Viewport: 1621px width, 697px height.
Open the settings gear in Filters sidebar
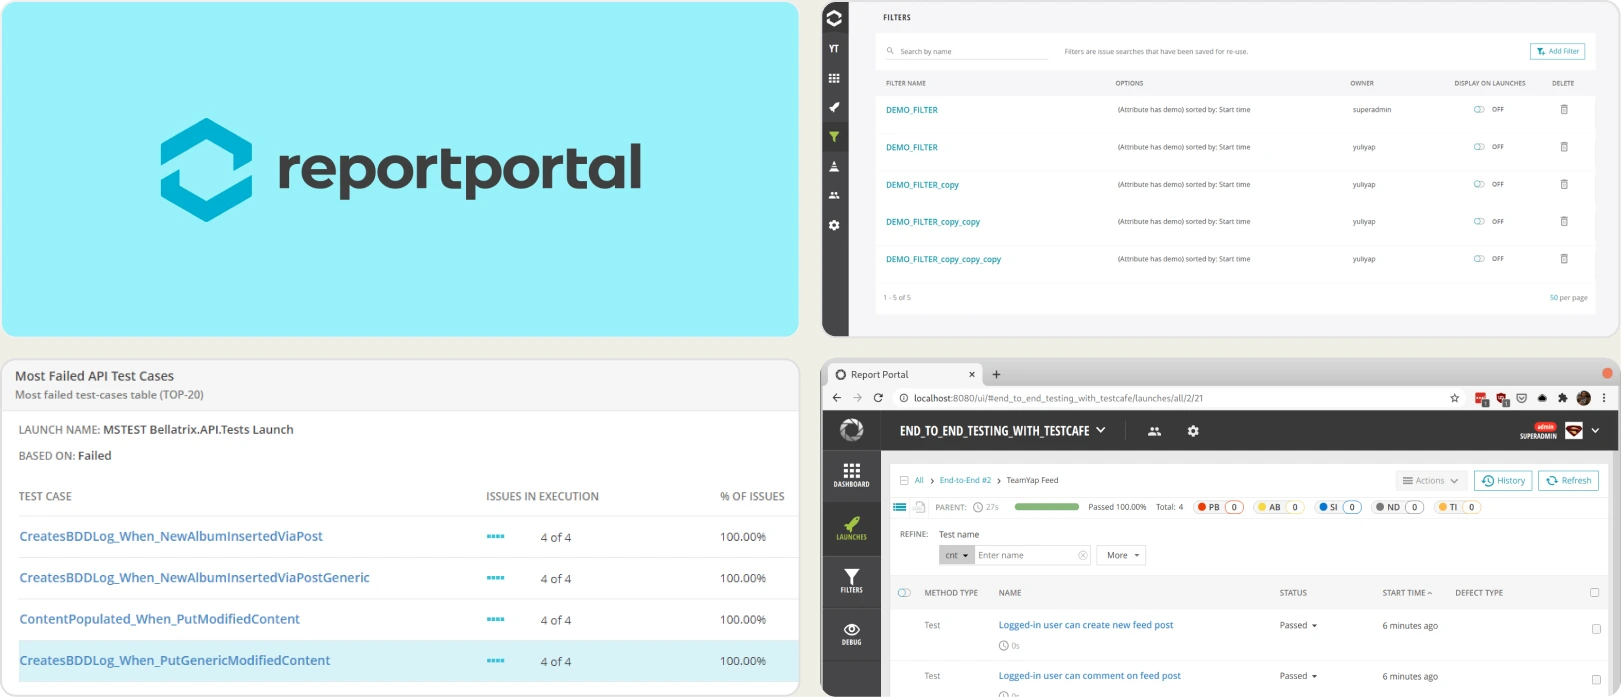pos(834,225)
